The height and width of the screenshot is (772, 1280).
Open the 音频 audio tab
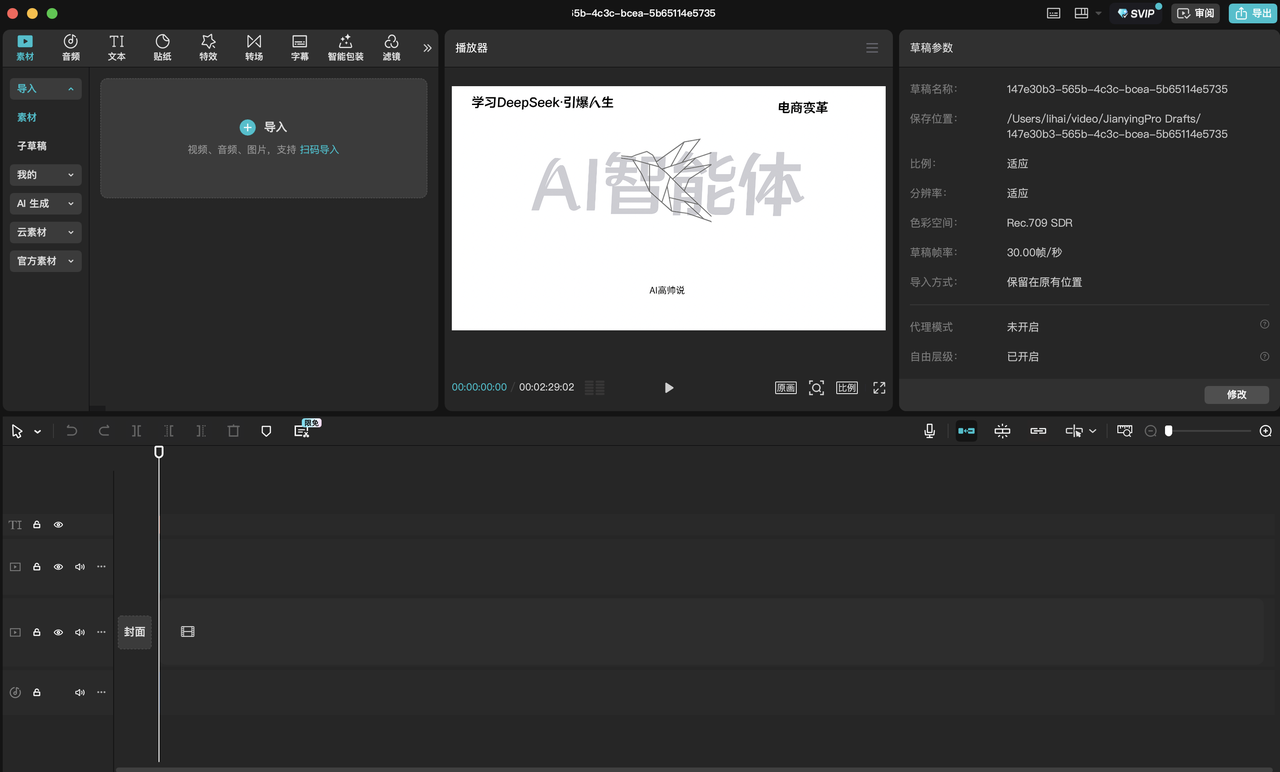point(71,47)
